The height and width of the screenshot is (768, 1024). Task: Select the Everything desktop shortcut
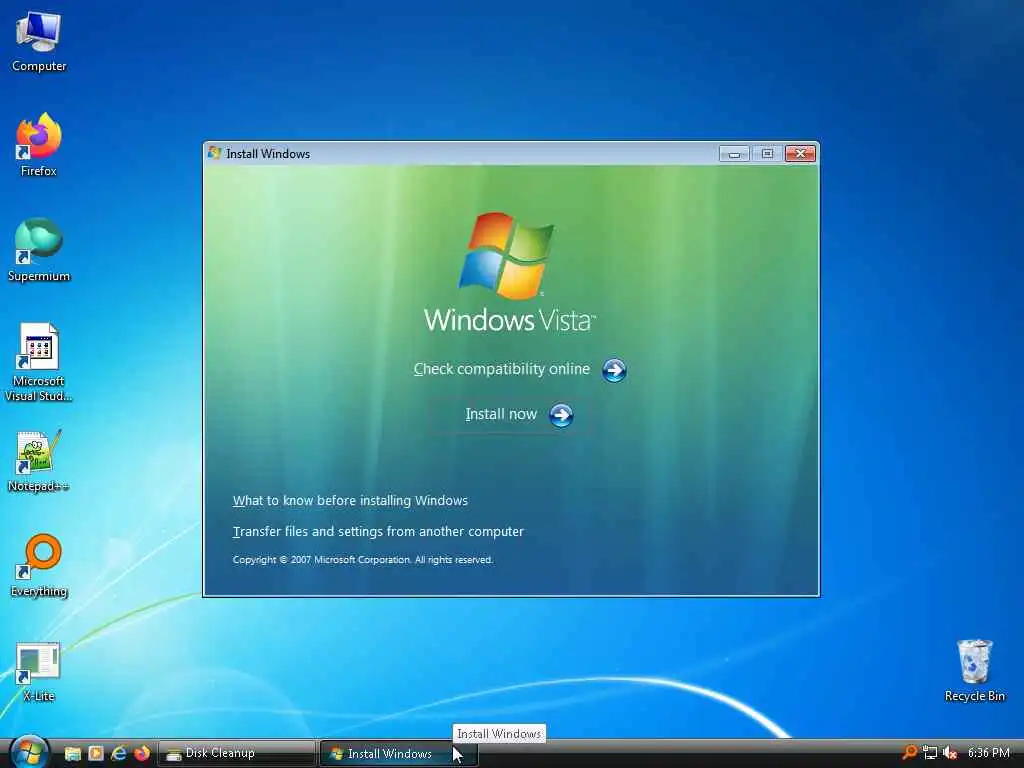(39, 566)
